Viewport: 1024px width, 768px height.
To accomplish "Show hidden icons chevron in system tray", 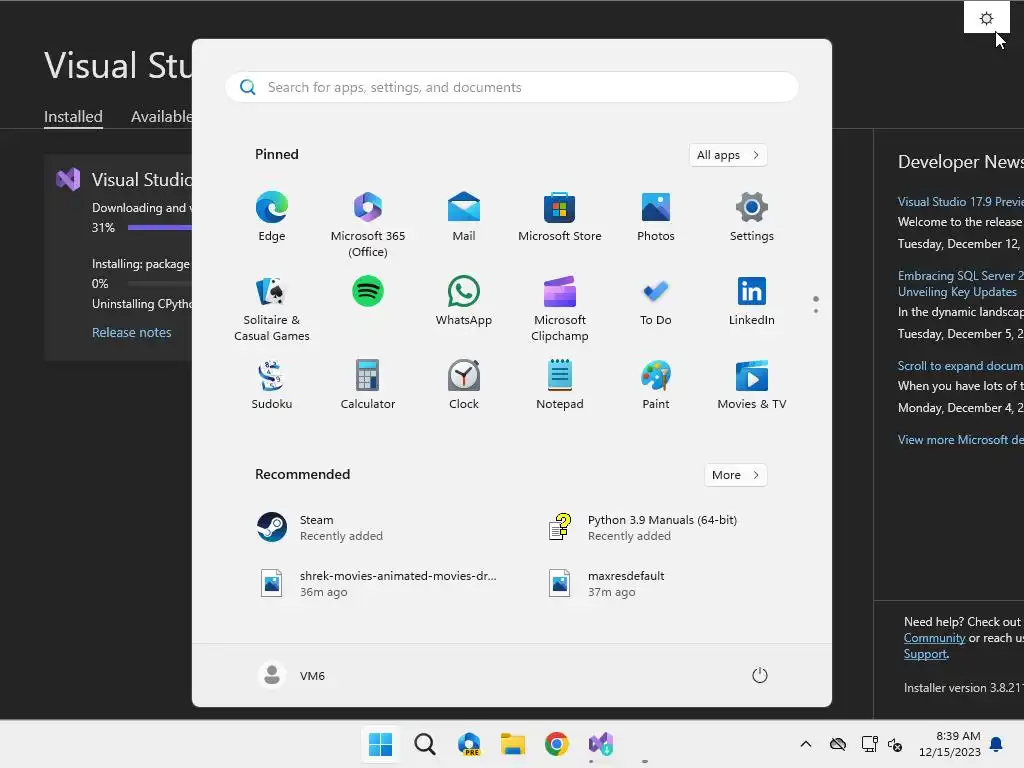I will click(806, 744).
